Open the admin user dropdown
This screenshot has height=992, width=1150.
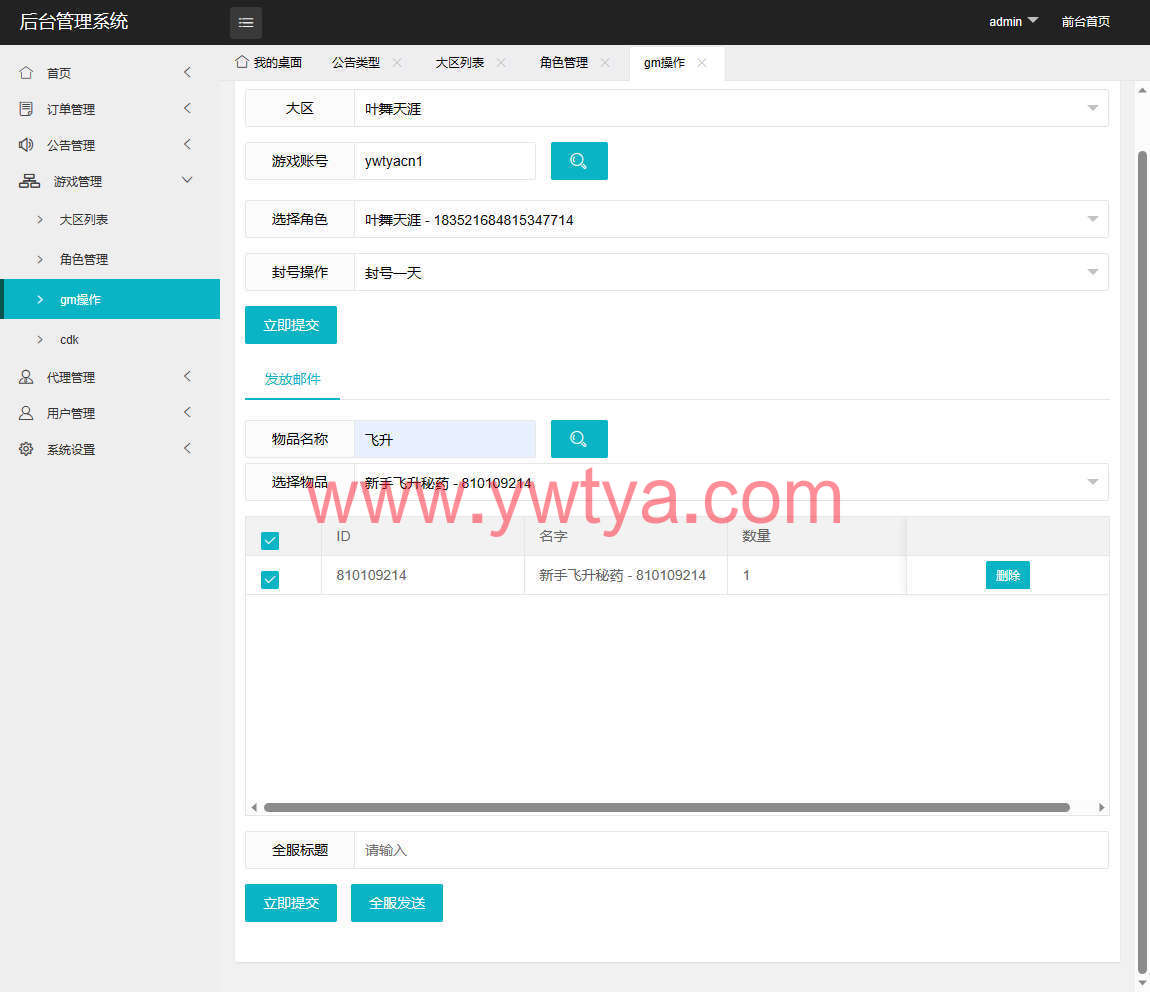click(1013, 22)
